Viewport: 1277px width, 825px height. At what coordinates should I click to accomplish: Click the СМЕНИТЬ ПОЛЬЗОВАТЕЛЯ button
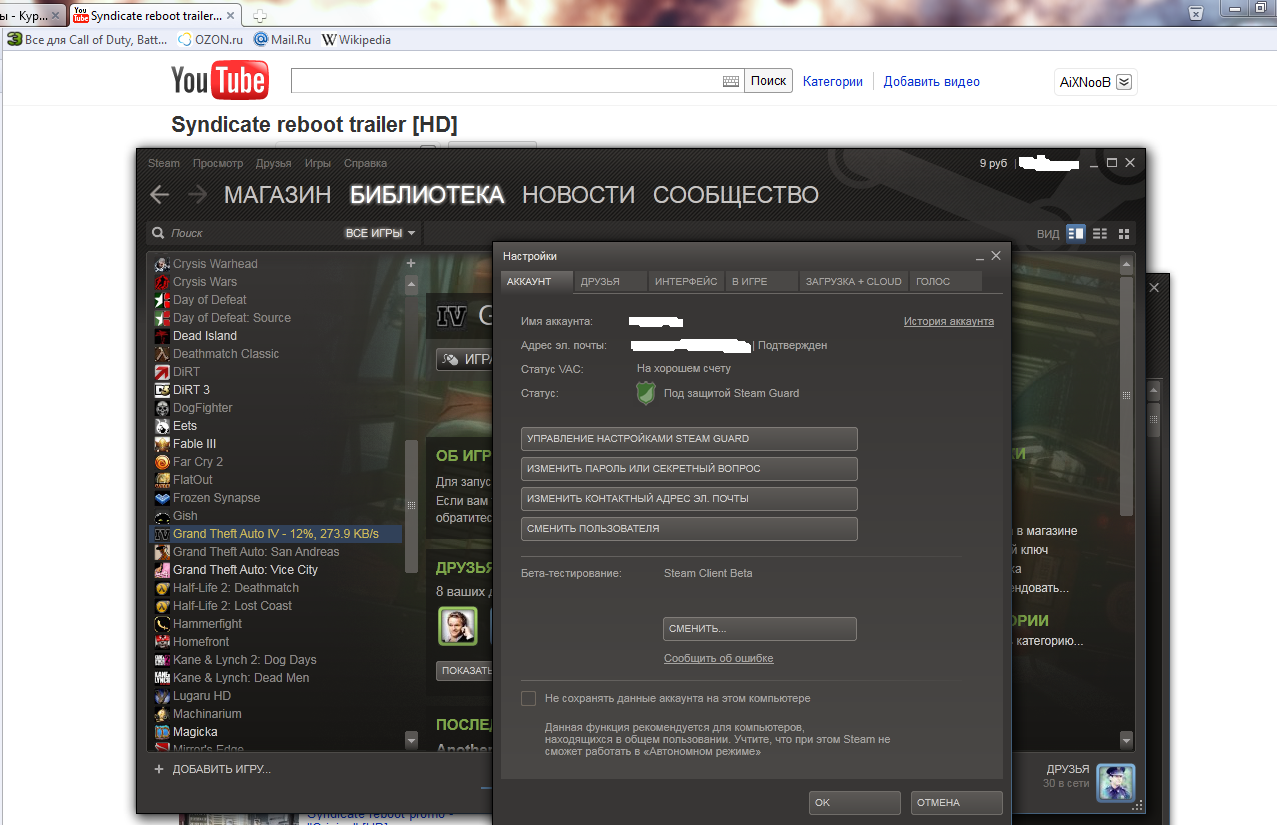click(x=690, y=529)
